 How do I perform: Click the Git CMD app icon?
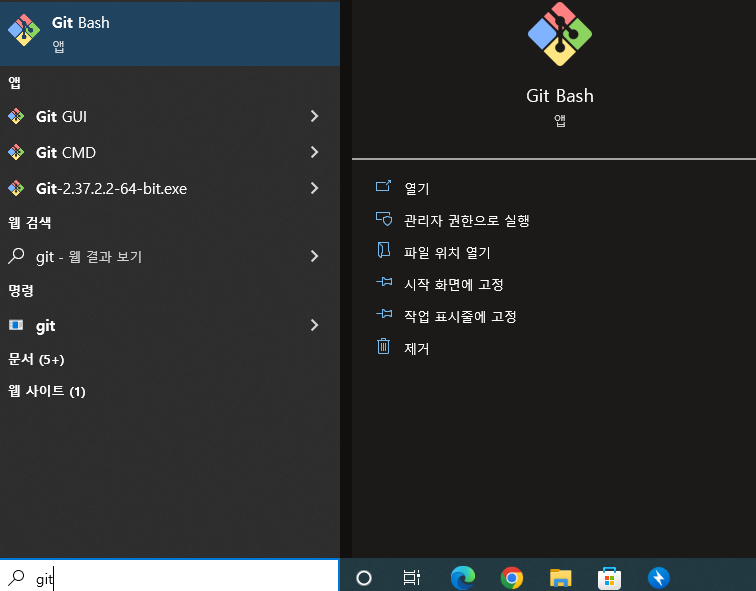[x=16, y=152]
